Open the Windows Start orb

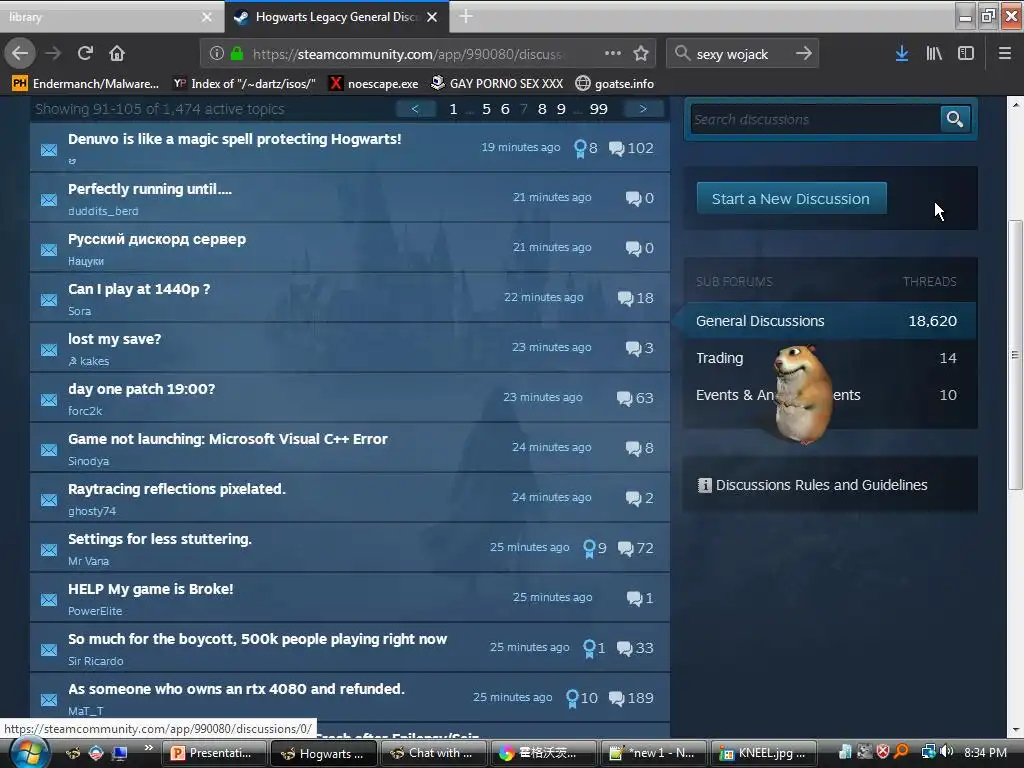pyautogui.click(x=29, y=752)
